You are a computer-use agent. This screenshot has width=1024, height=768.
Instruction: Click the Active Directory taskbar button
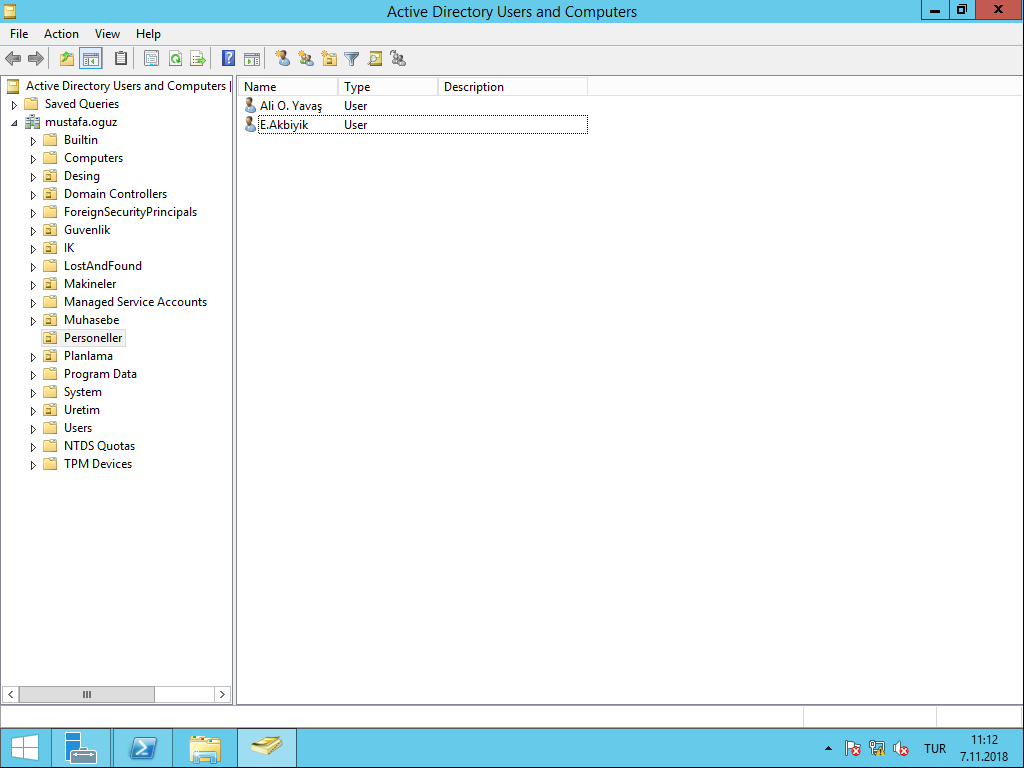(267, 748)
